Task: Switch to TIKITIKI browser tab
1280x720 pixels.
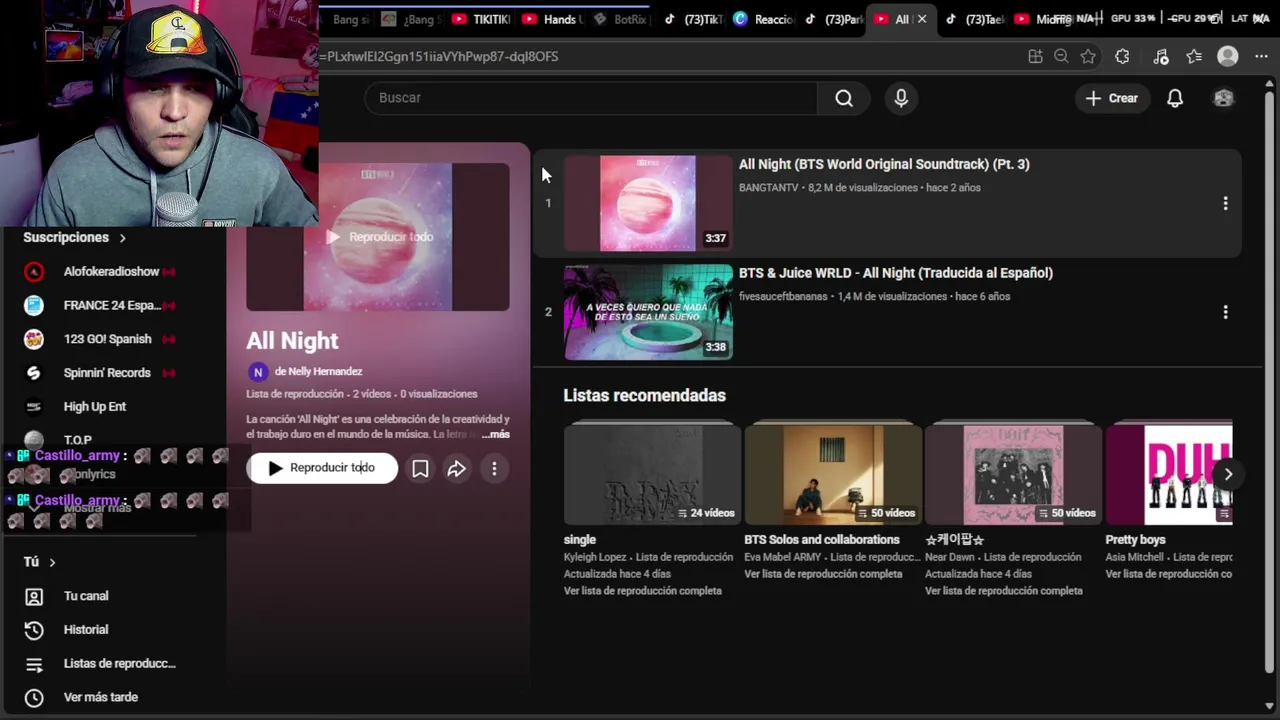Action: point(482,19)
